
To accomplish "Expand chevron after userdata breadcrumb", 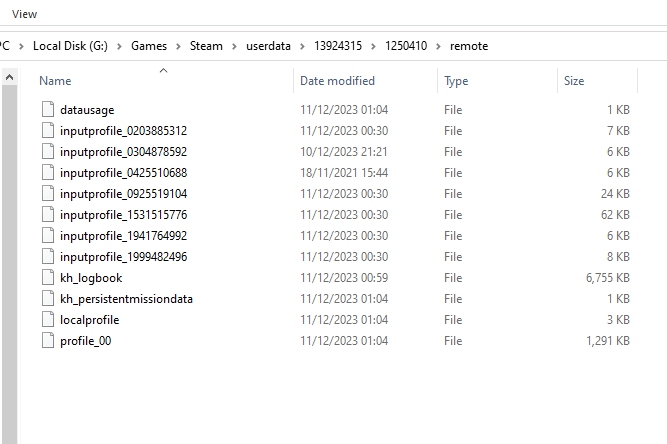I will (x=302, y=46).
